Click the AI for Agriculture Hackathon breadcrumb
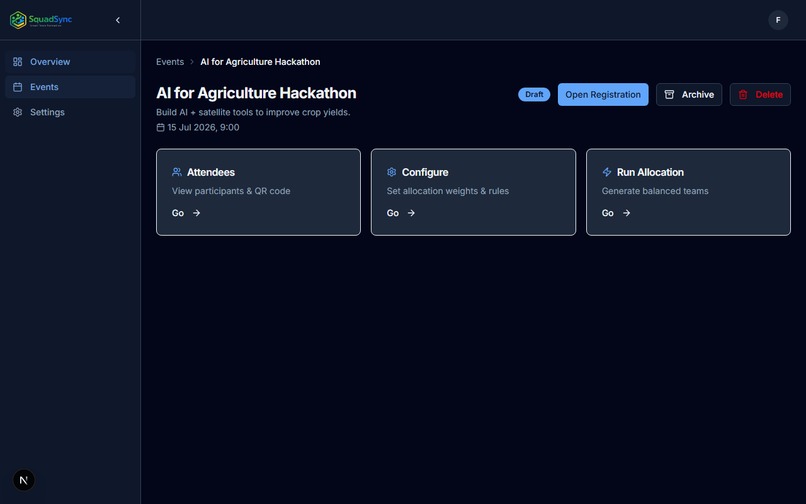 260,62
